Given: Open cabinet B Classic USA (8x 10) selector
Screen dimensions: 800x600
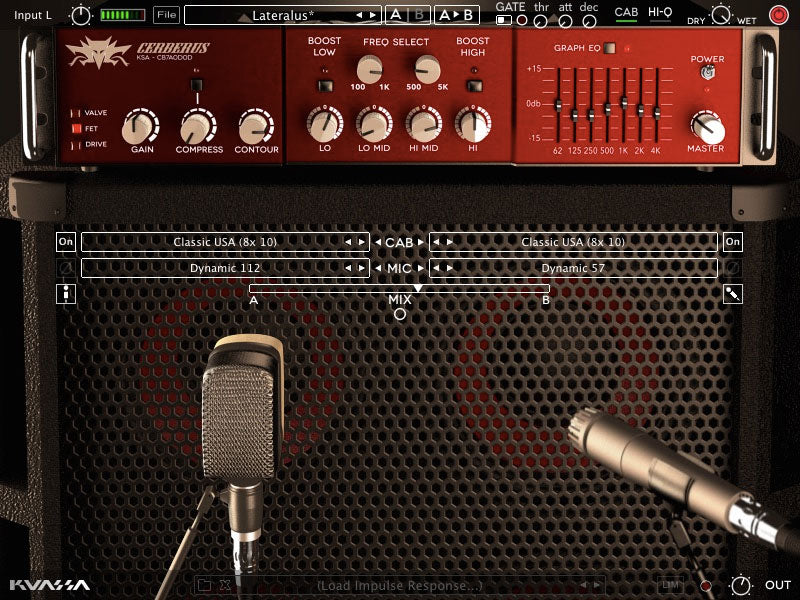Looking at the screenshot, I should pyautogui.click(x=573, y=242).
